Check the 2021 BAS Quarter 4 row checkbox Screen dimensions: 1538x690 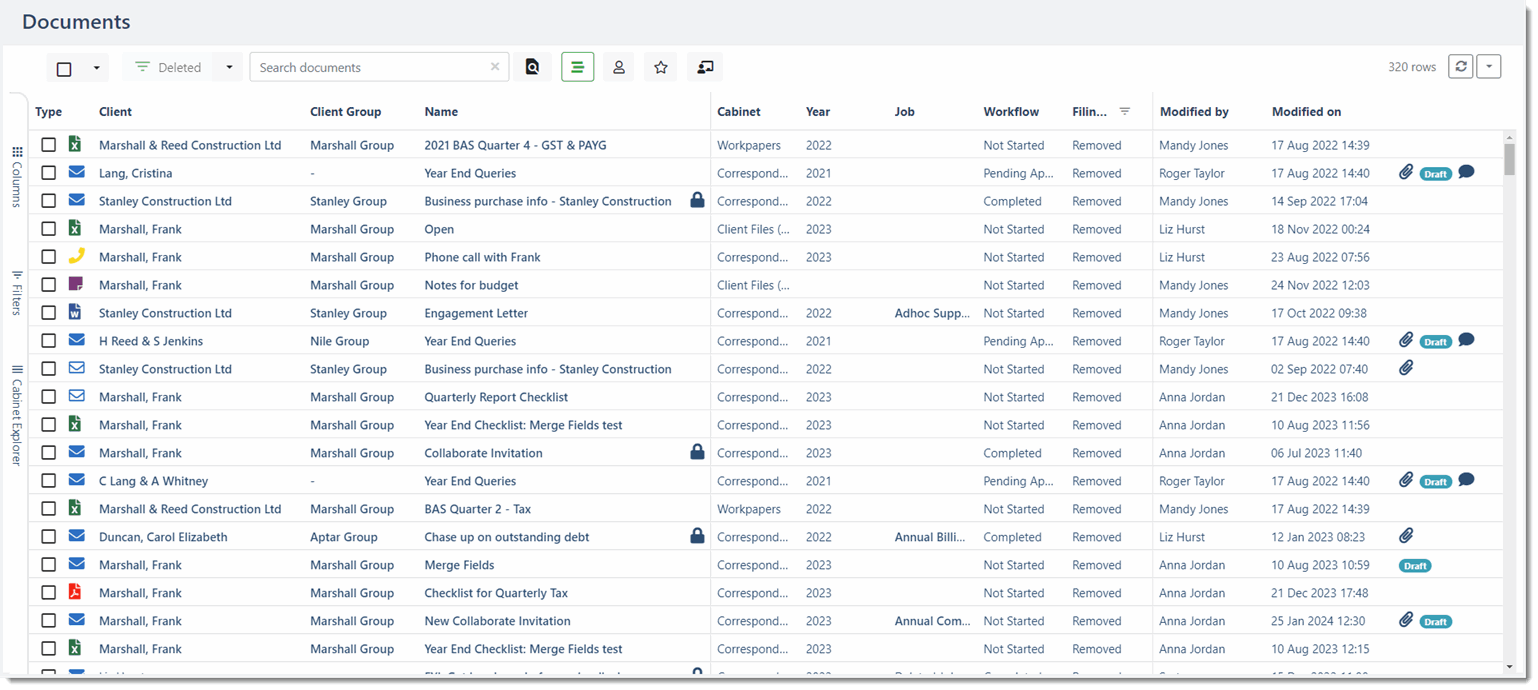tap(48, 145)
